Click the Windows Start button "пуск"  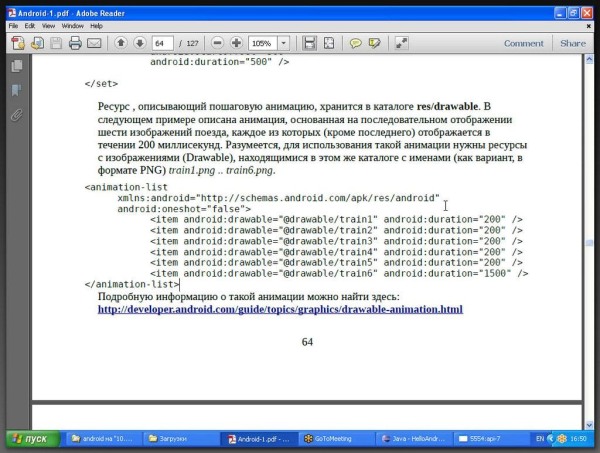pos(31,438)
